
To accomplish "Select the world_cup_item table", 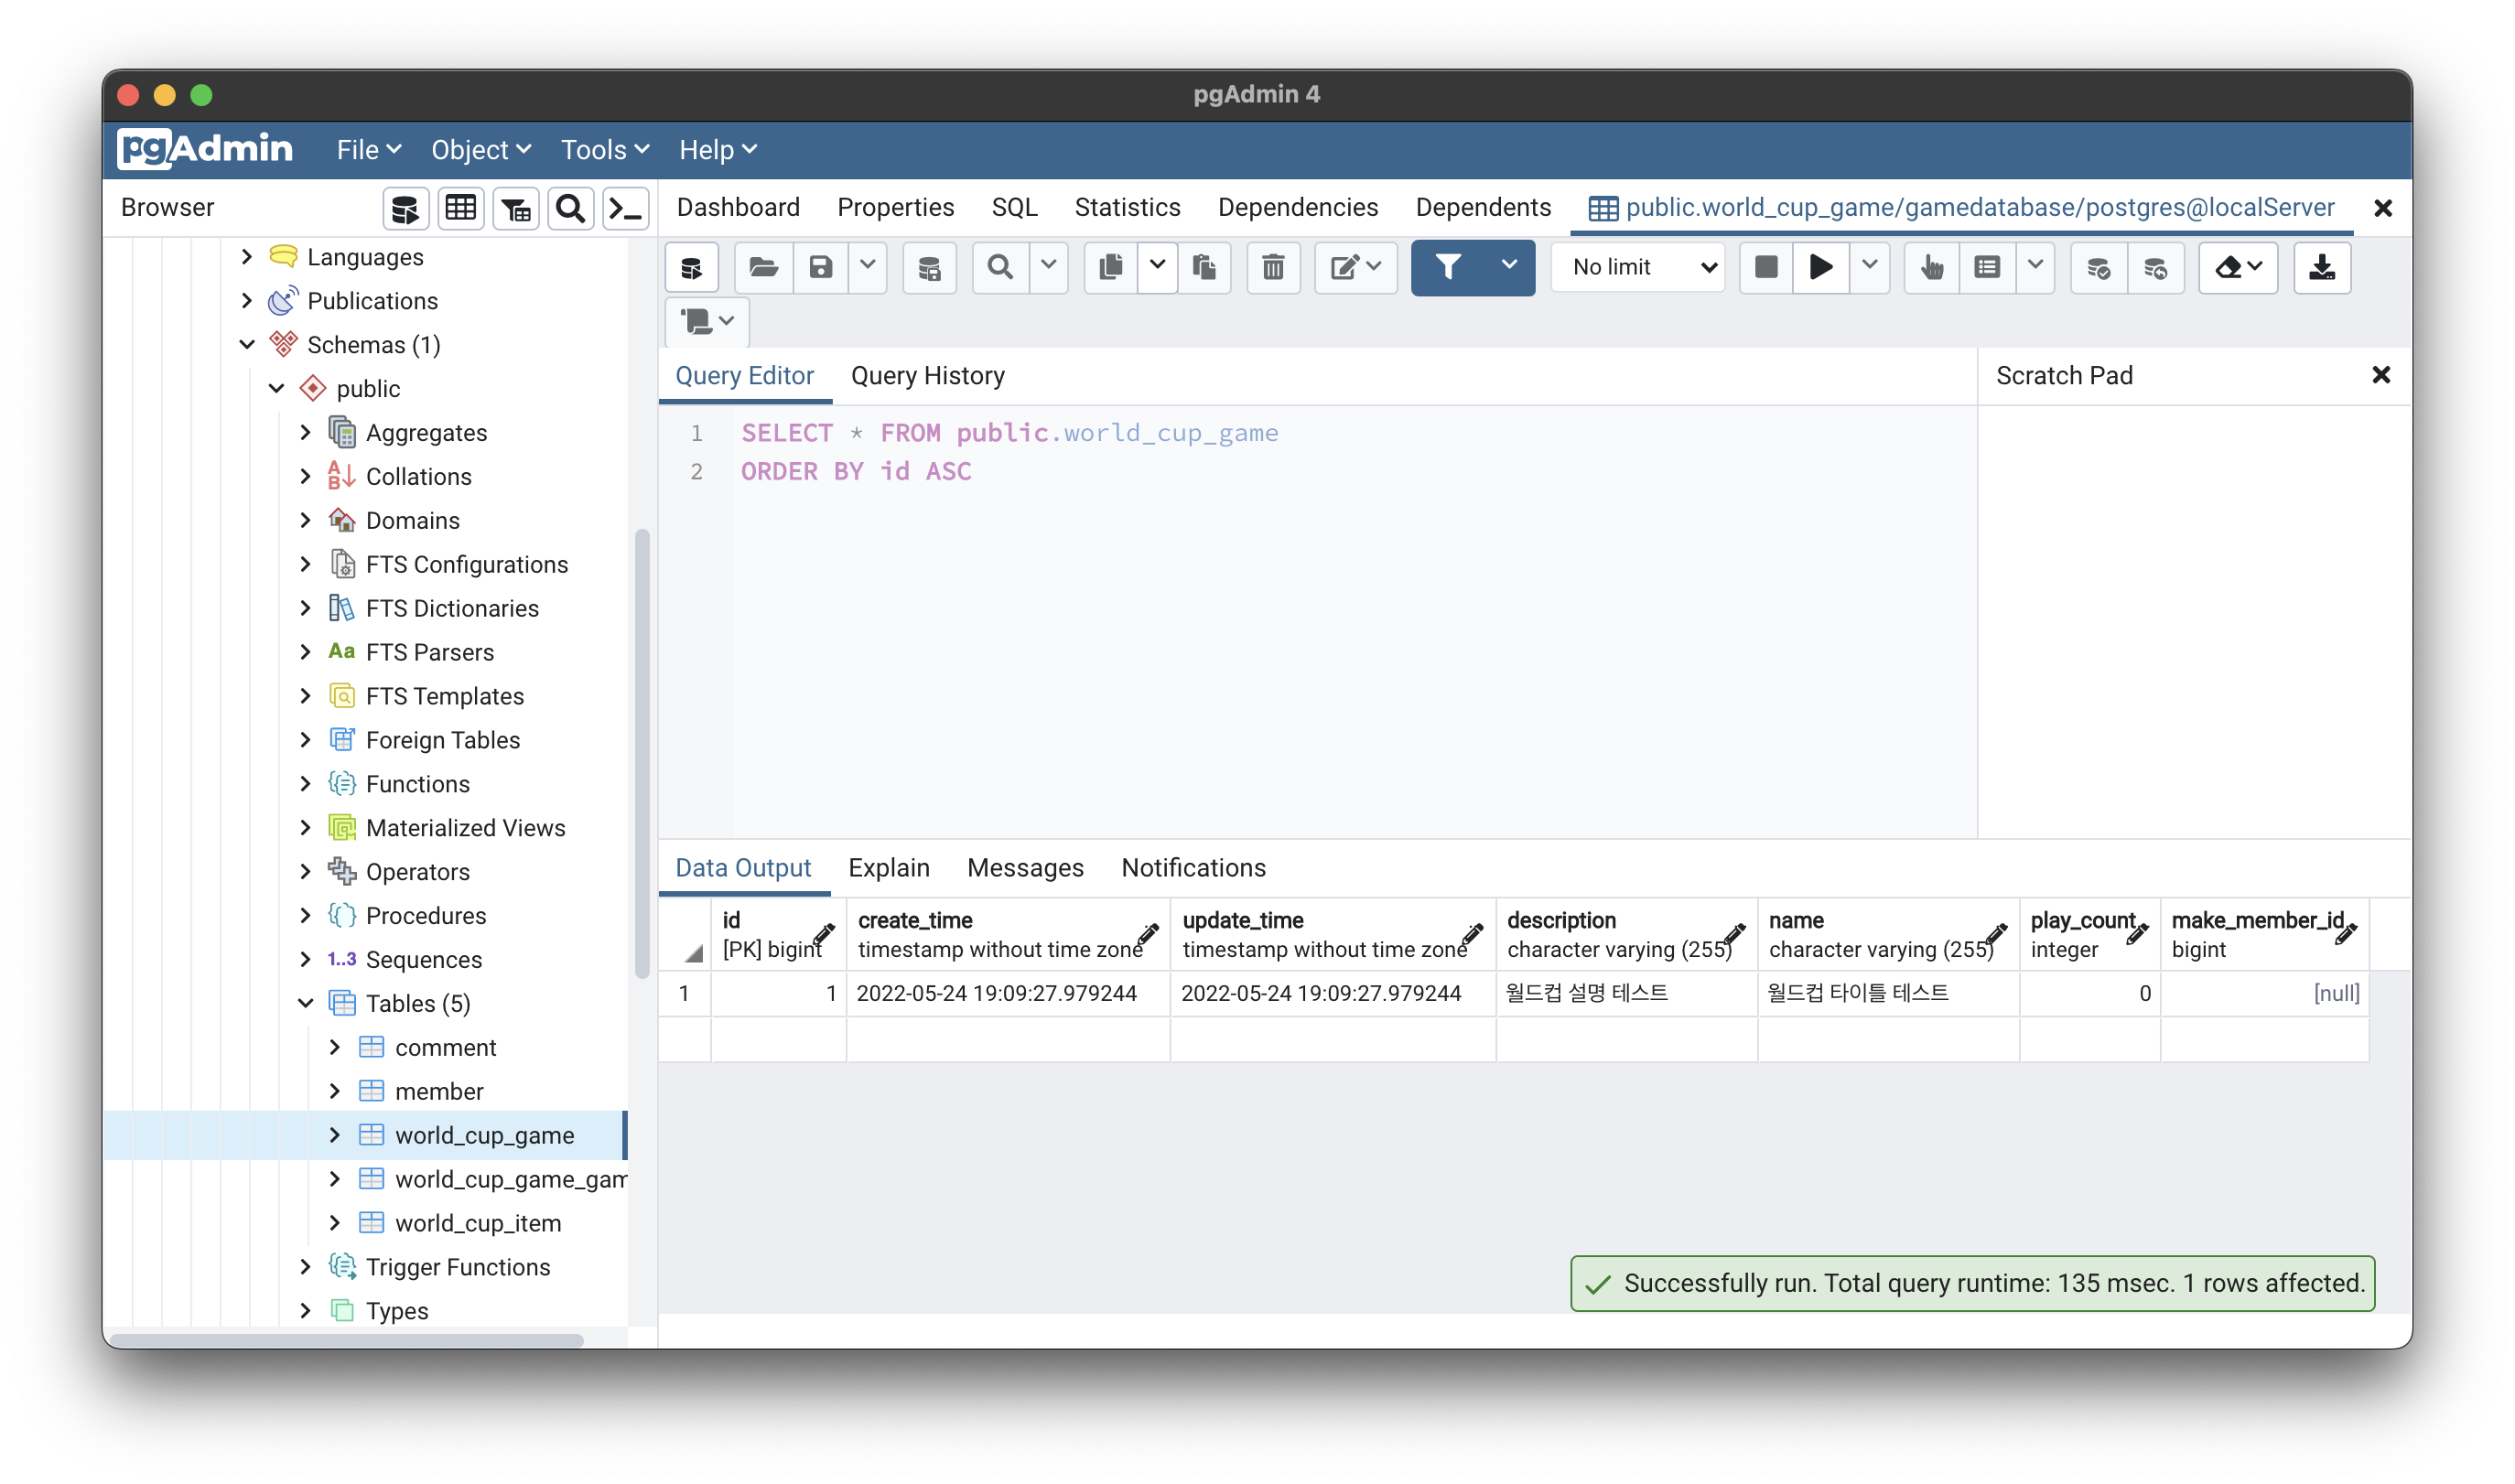I will pos(478,1223).
